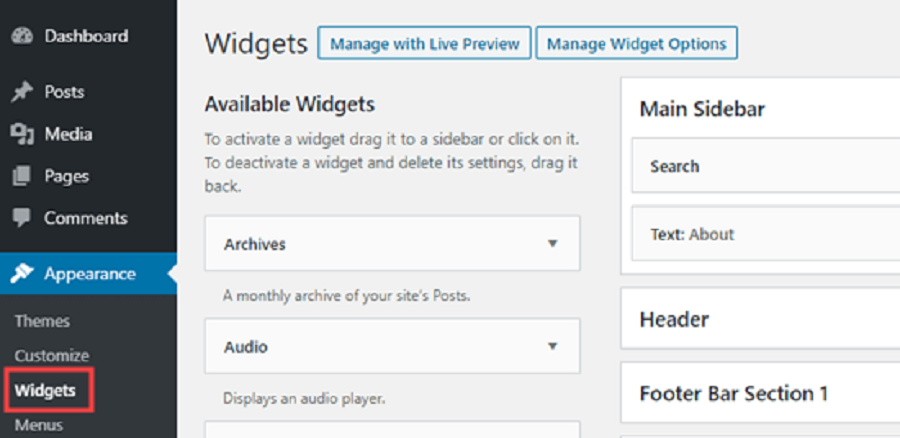Expand the Header widget area
900x438 pixels.
760,319
